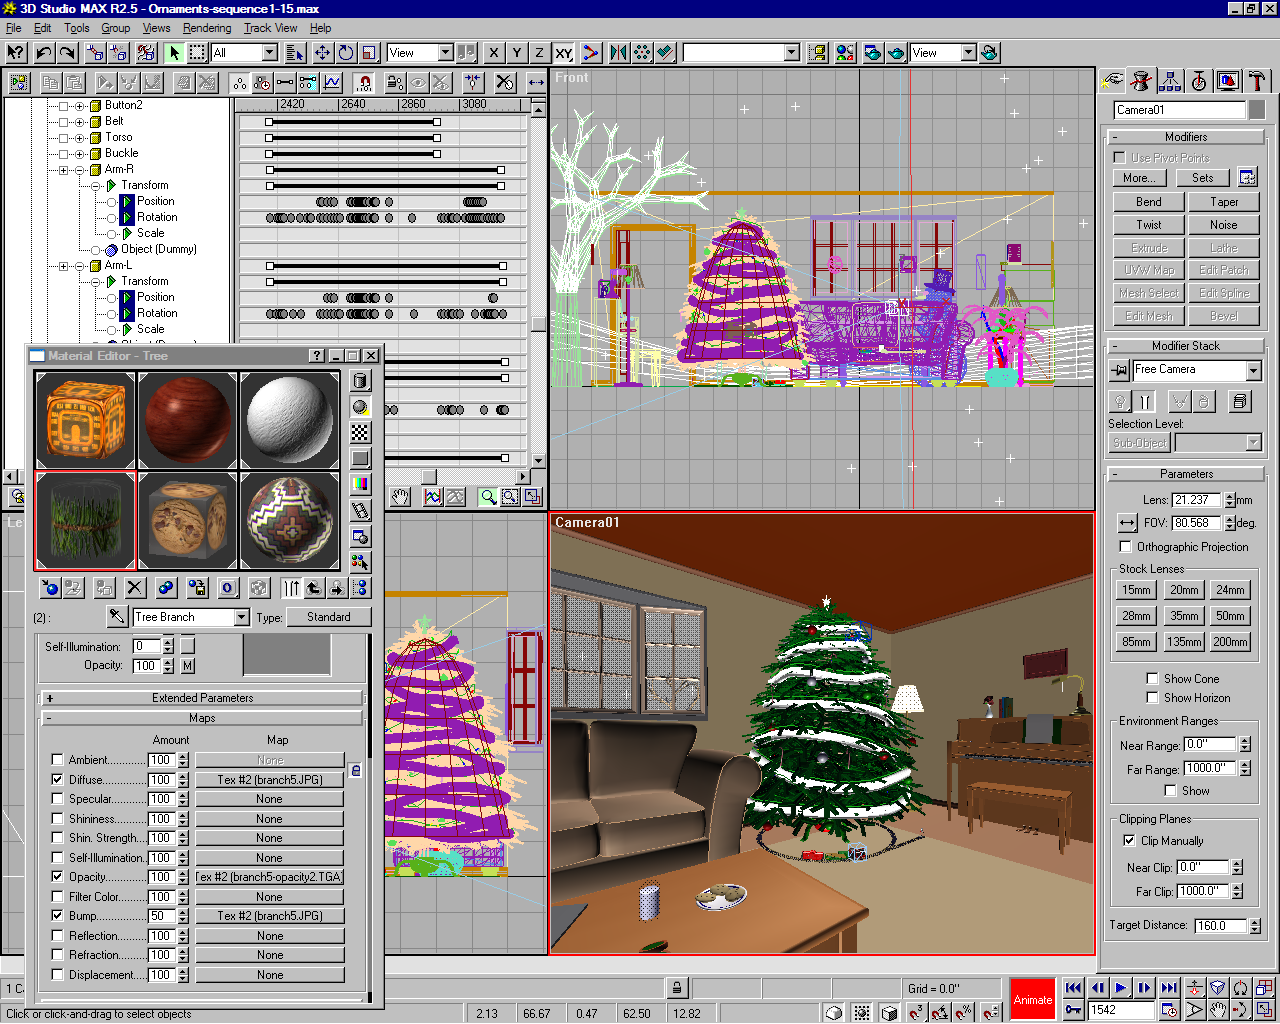Toggle Material Editor sample backlight icon
This screenshot has width=1280, height=1024.
coord(361,406)
